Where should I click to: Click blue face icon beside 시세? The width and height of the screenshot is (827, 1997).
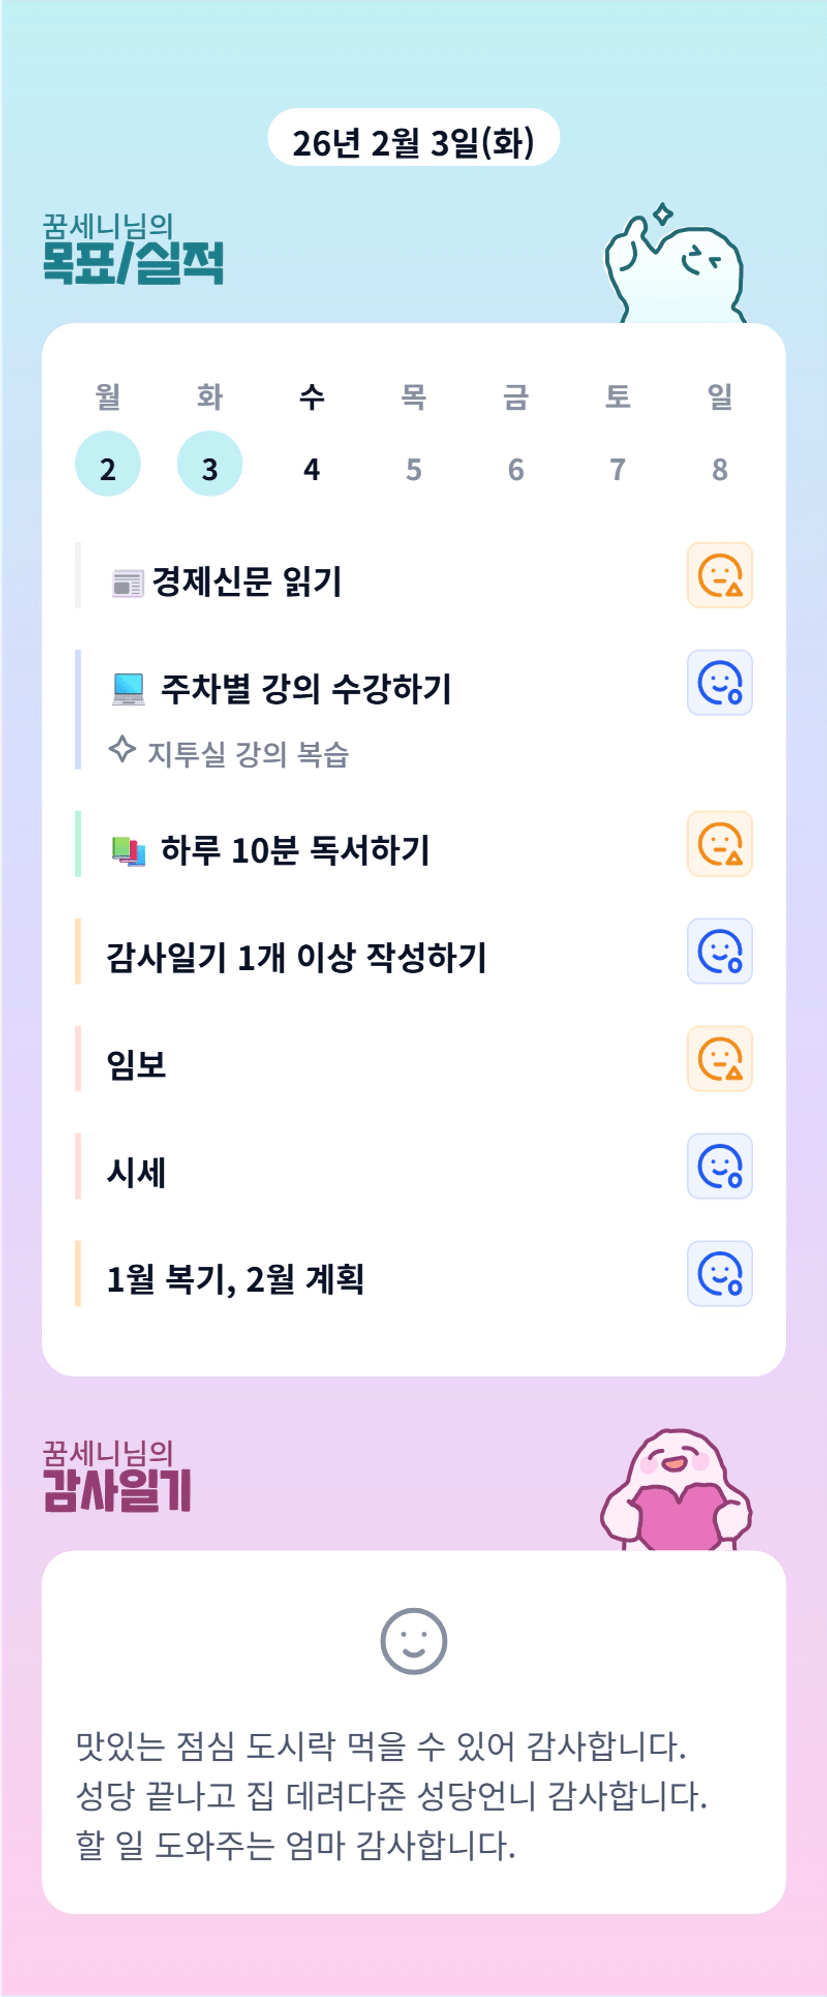719,1166
